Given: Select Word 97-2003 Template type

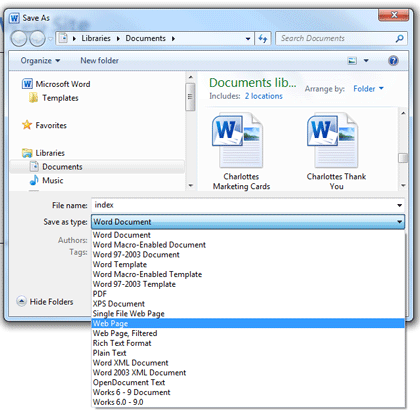Looking at the screenshot, I should 248,284.
